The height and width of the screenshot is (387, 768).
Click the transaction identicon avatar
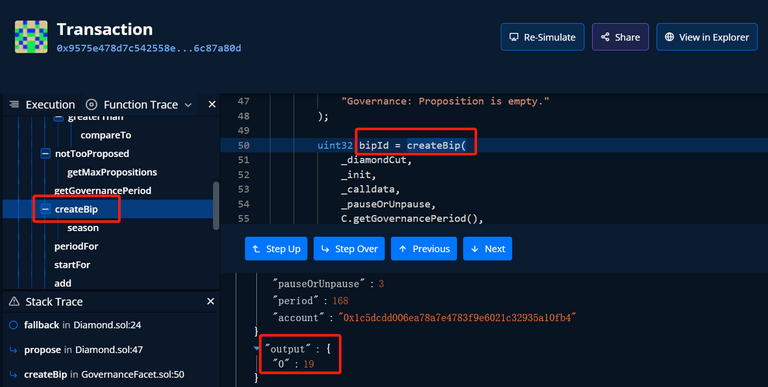coord(31,37)
